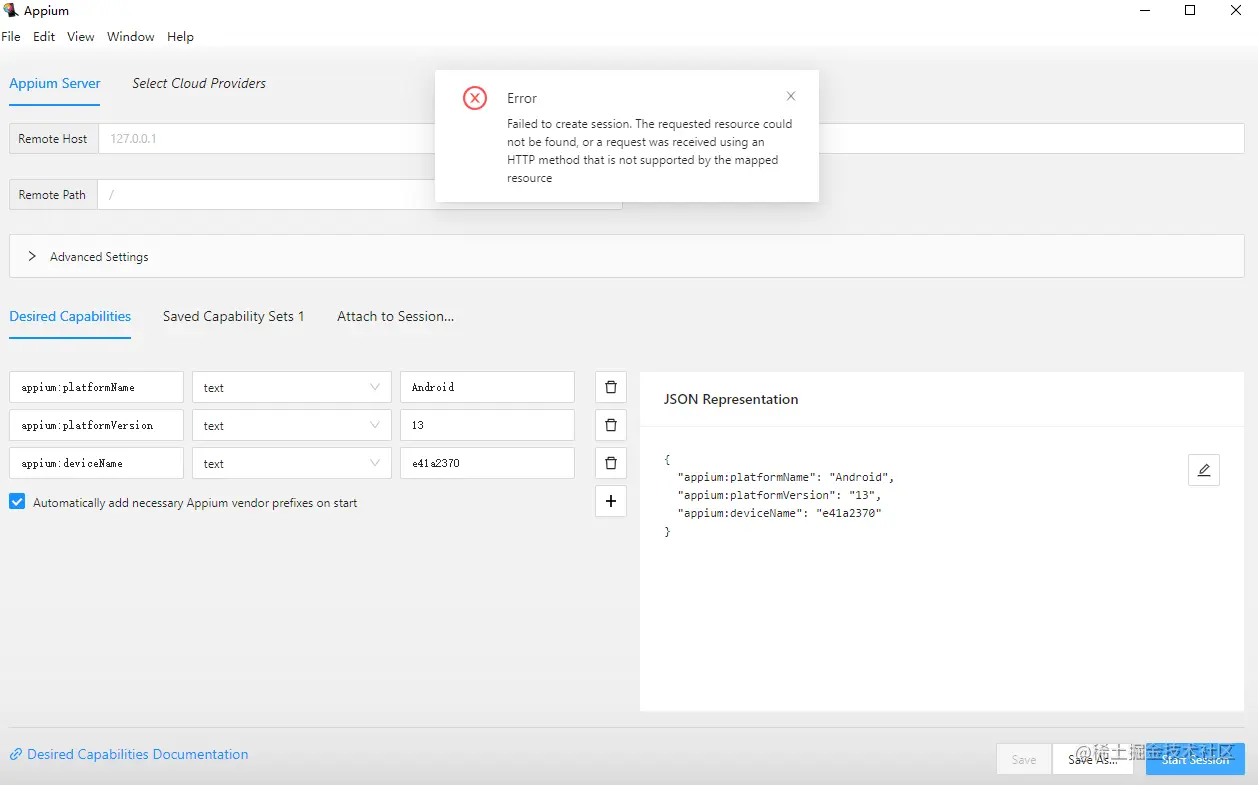
Task: Open type dropdown for deviceName capability
Action: coord(291,463)
